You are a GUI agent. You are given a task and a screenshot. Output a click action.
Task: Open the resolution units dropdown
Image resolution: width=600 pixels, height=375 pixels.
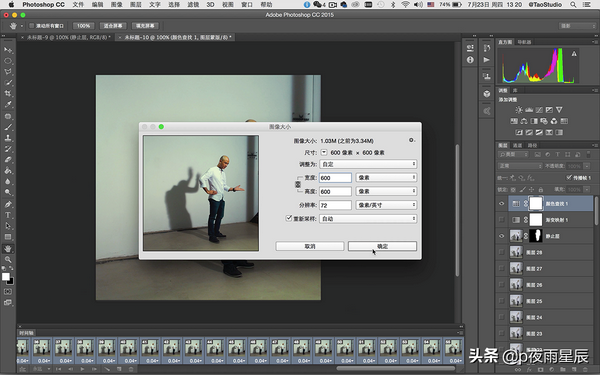[386, 205]
